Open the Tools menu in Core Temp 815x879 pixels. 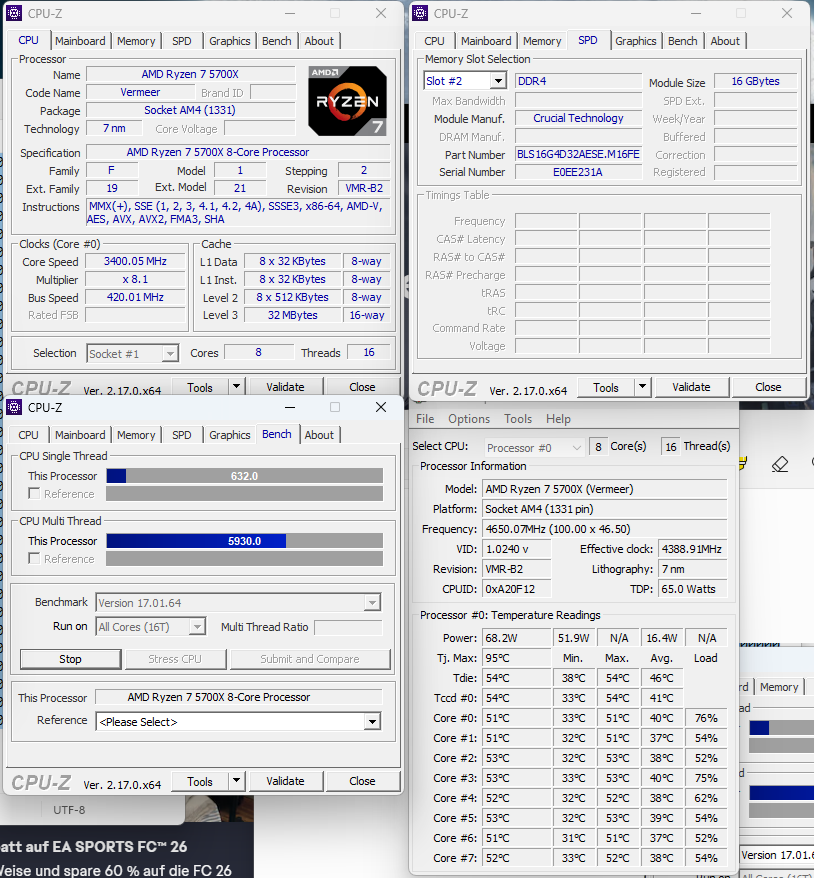(518, 419)
